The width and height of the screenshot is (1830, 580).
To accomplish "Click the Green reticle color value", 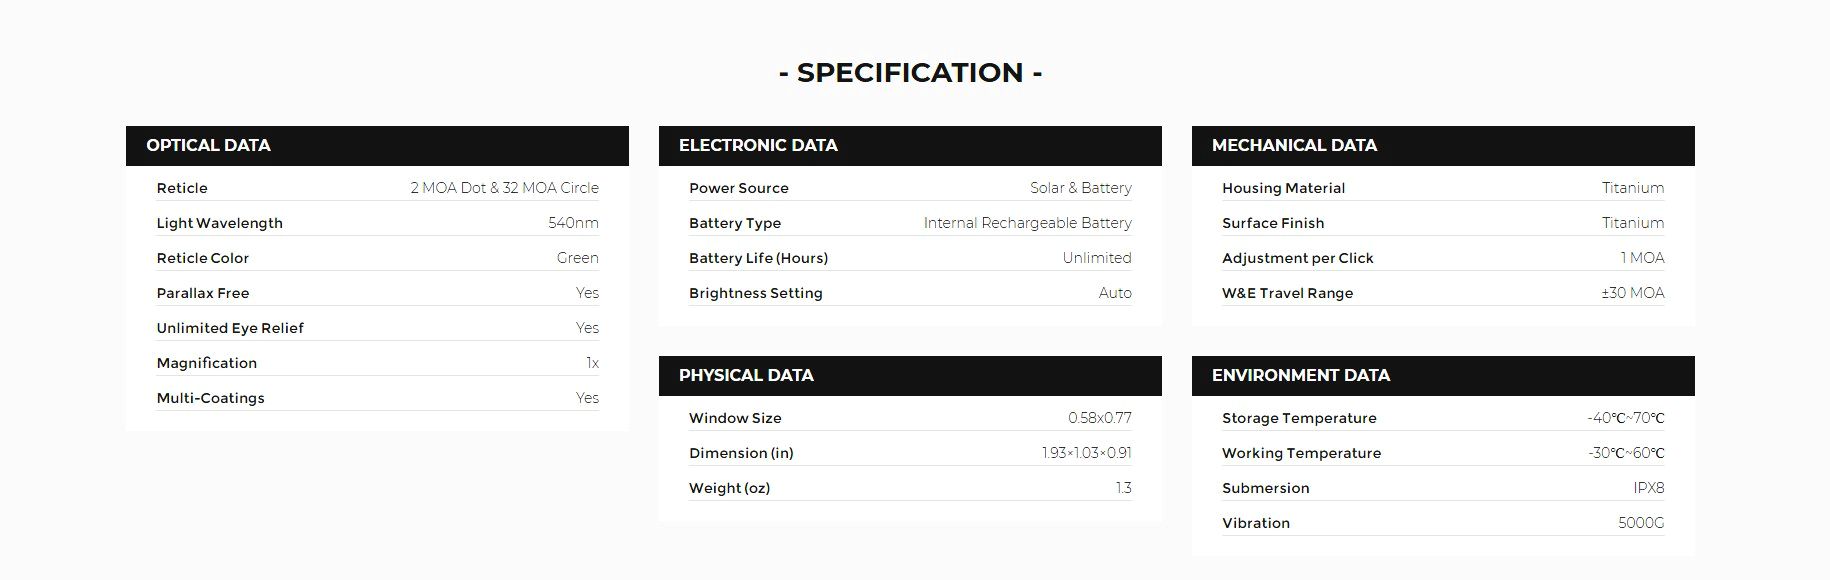I will (577, 258).
